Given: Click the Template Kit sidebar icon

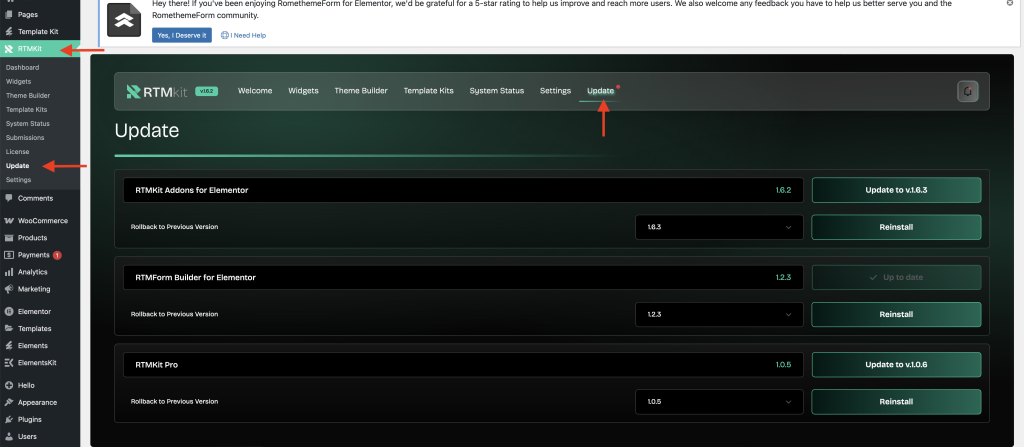Looking at the screenshot, I should click(x=8, y=31).
